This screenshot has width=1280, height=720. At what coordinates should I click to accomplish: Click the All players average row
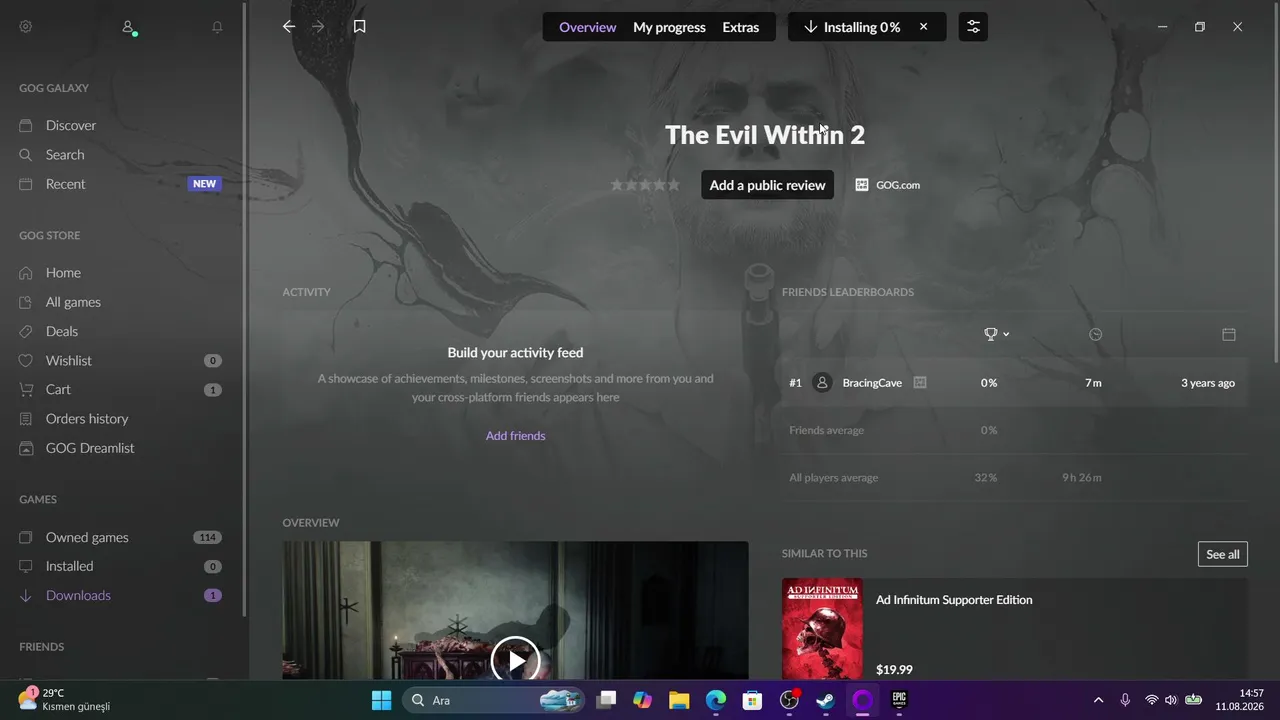1015,478
